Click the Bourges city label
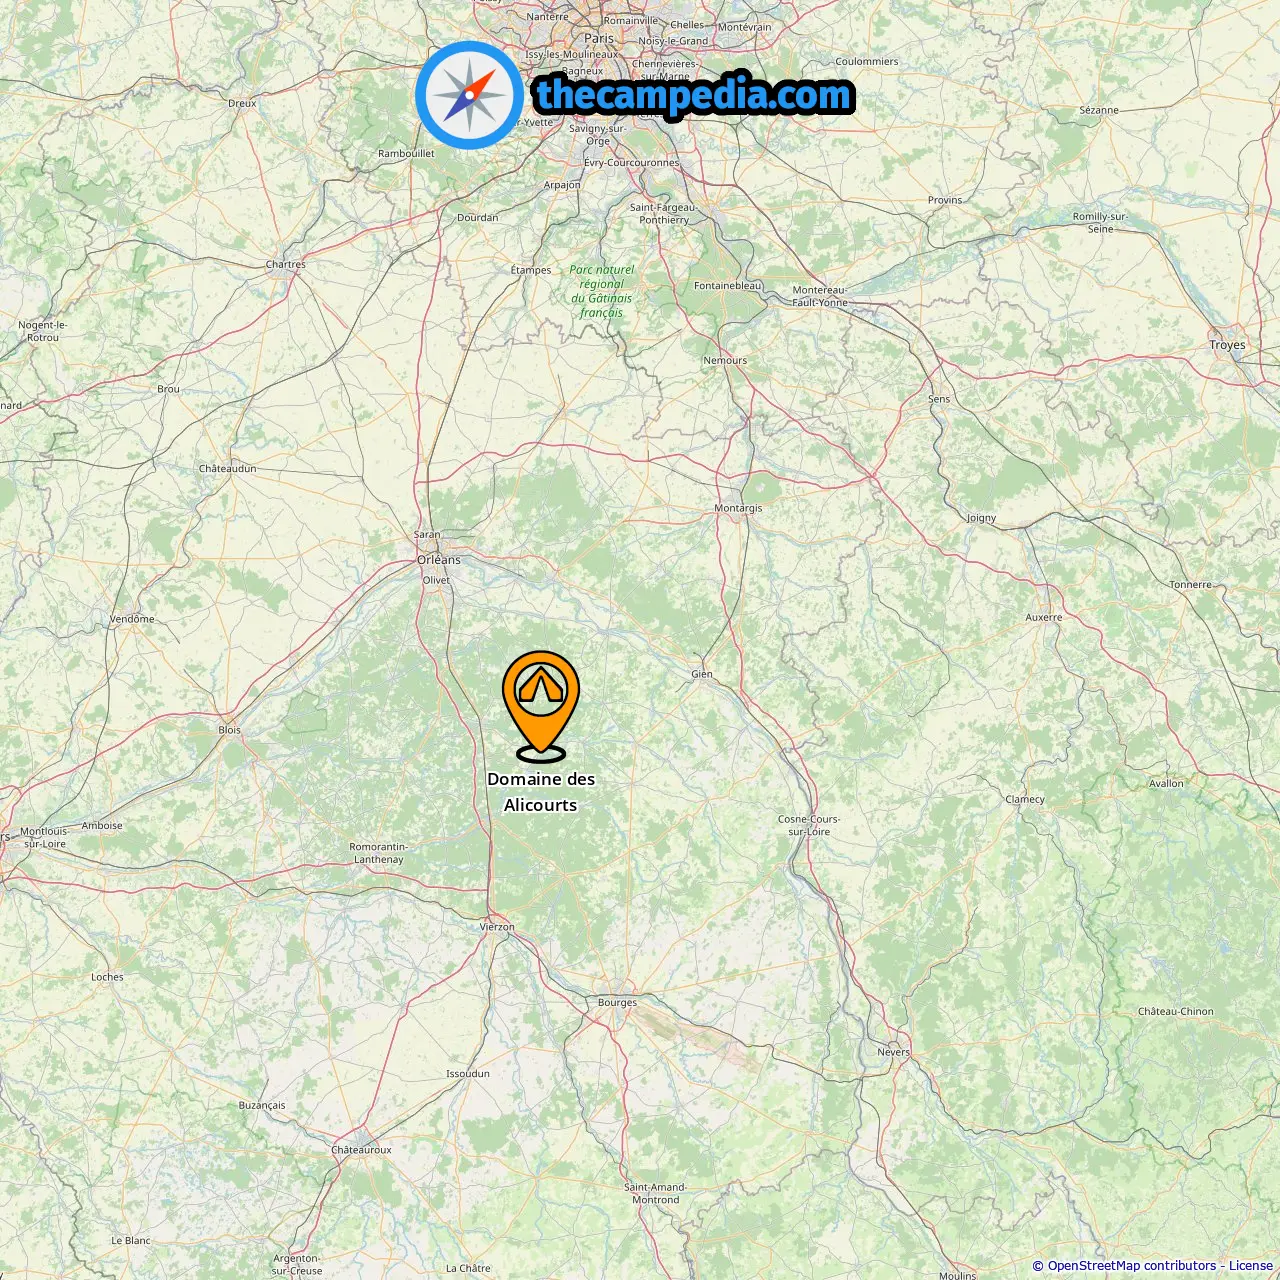1280x1280 pixels. [617, 1003]
